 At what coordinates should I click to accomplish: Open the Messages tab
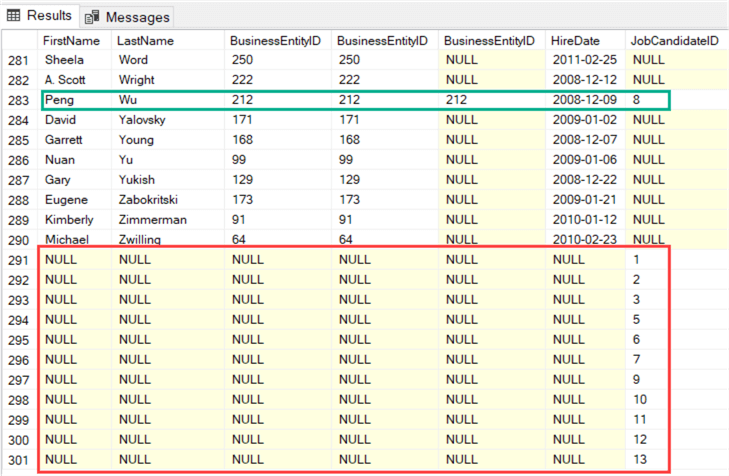127,17
